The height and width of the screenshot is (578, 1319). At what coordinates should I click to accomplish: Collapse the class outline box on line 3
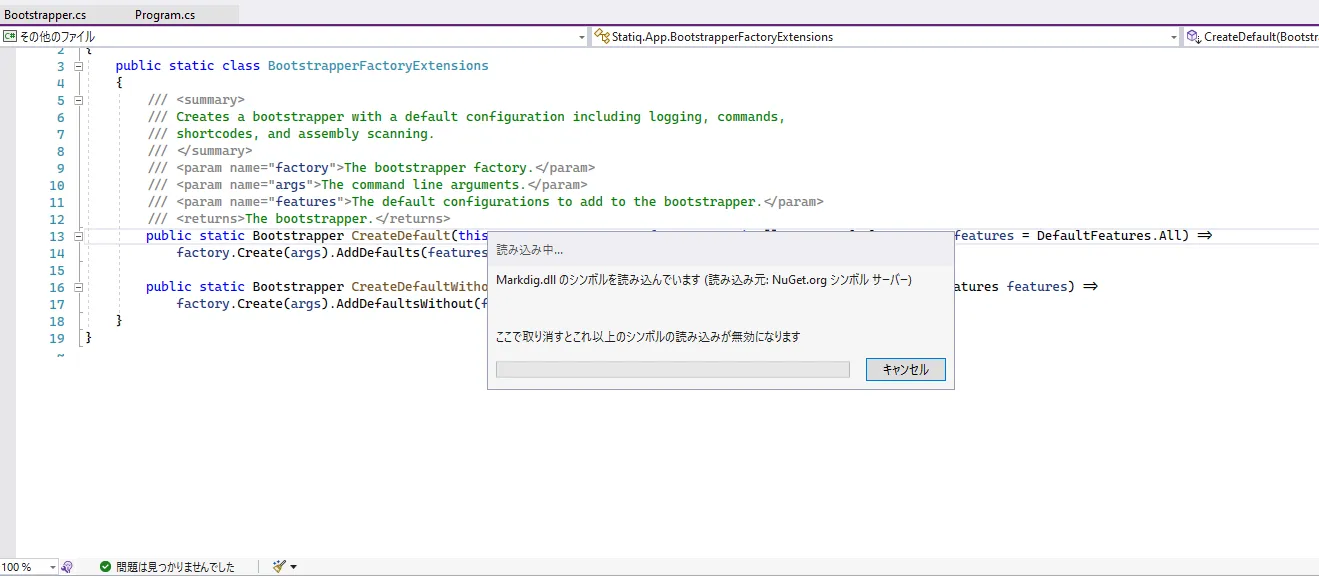[79, 66]
